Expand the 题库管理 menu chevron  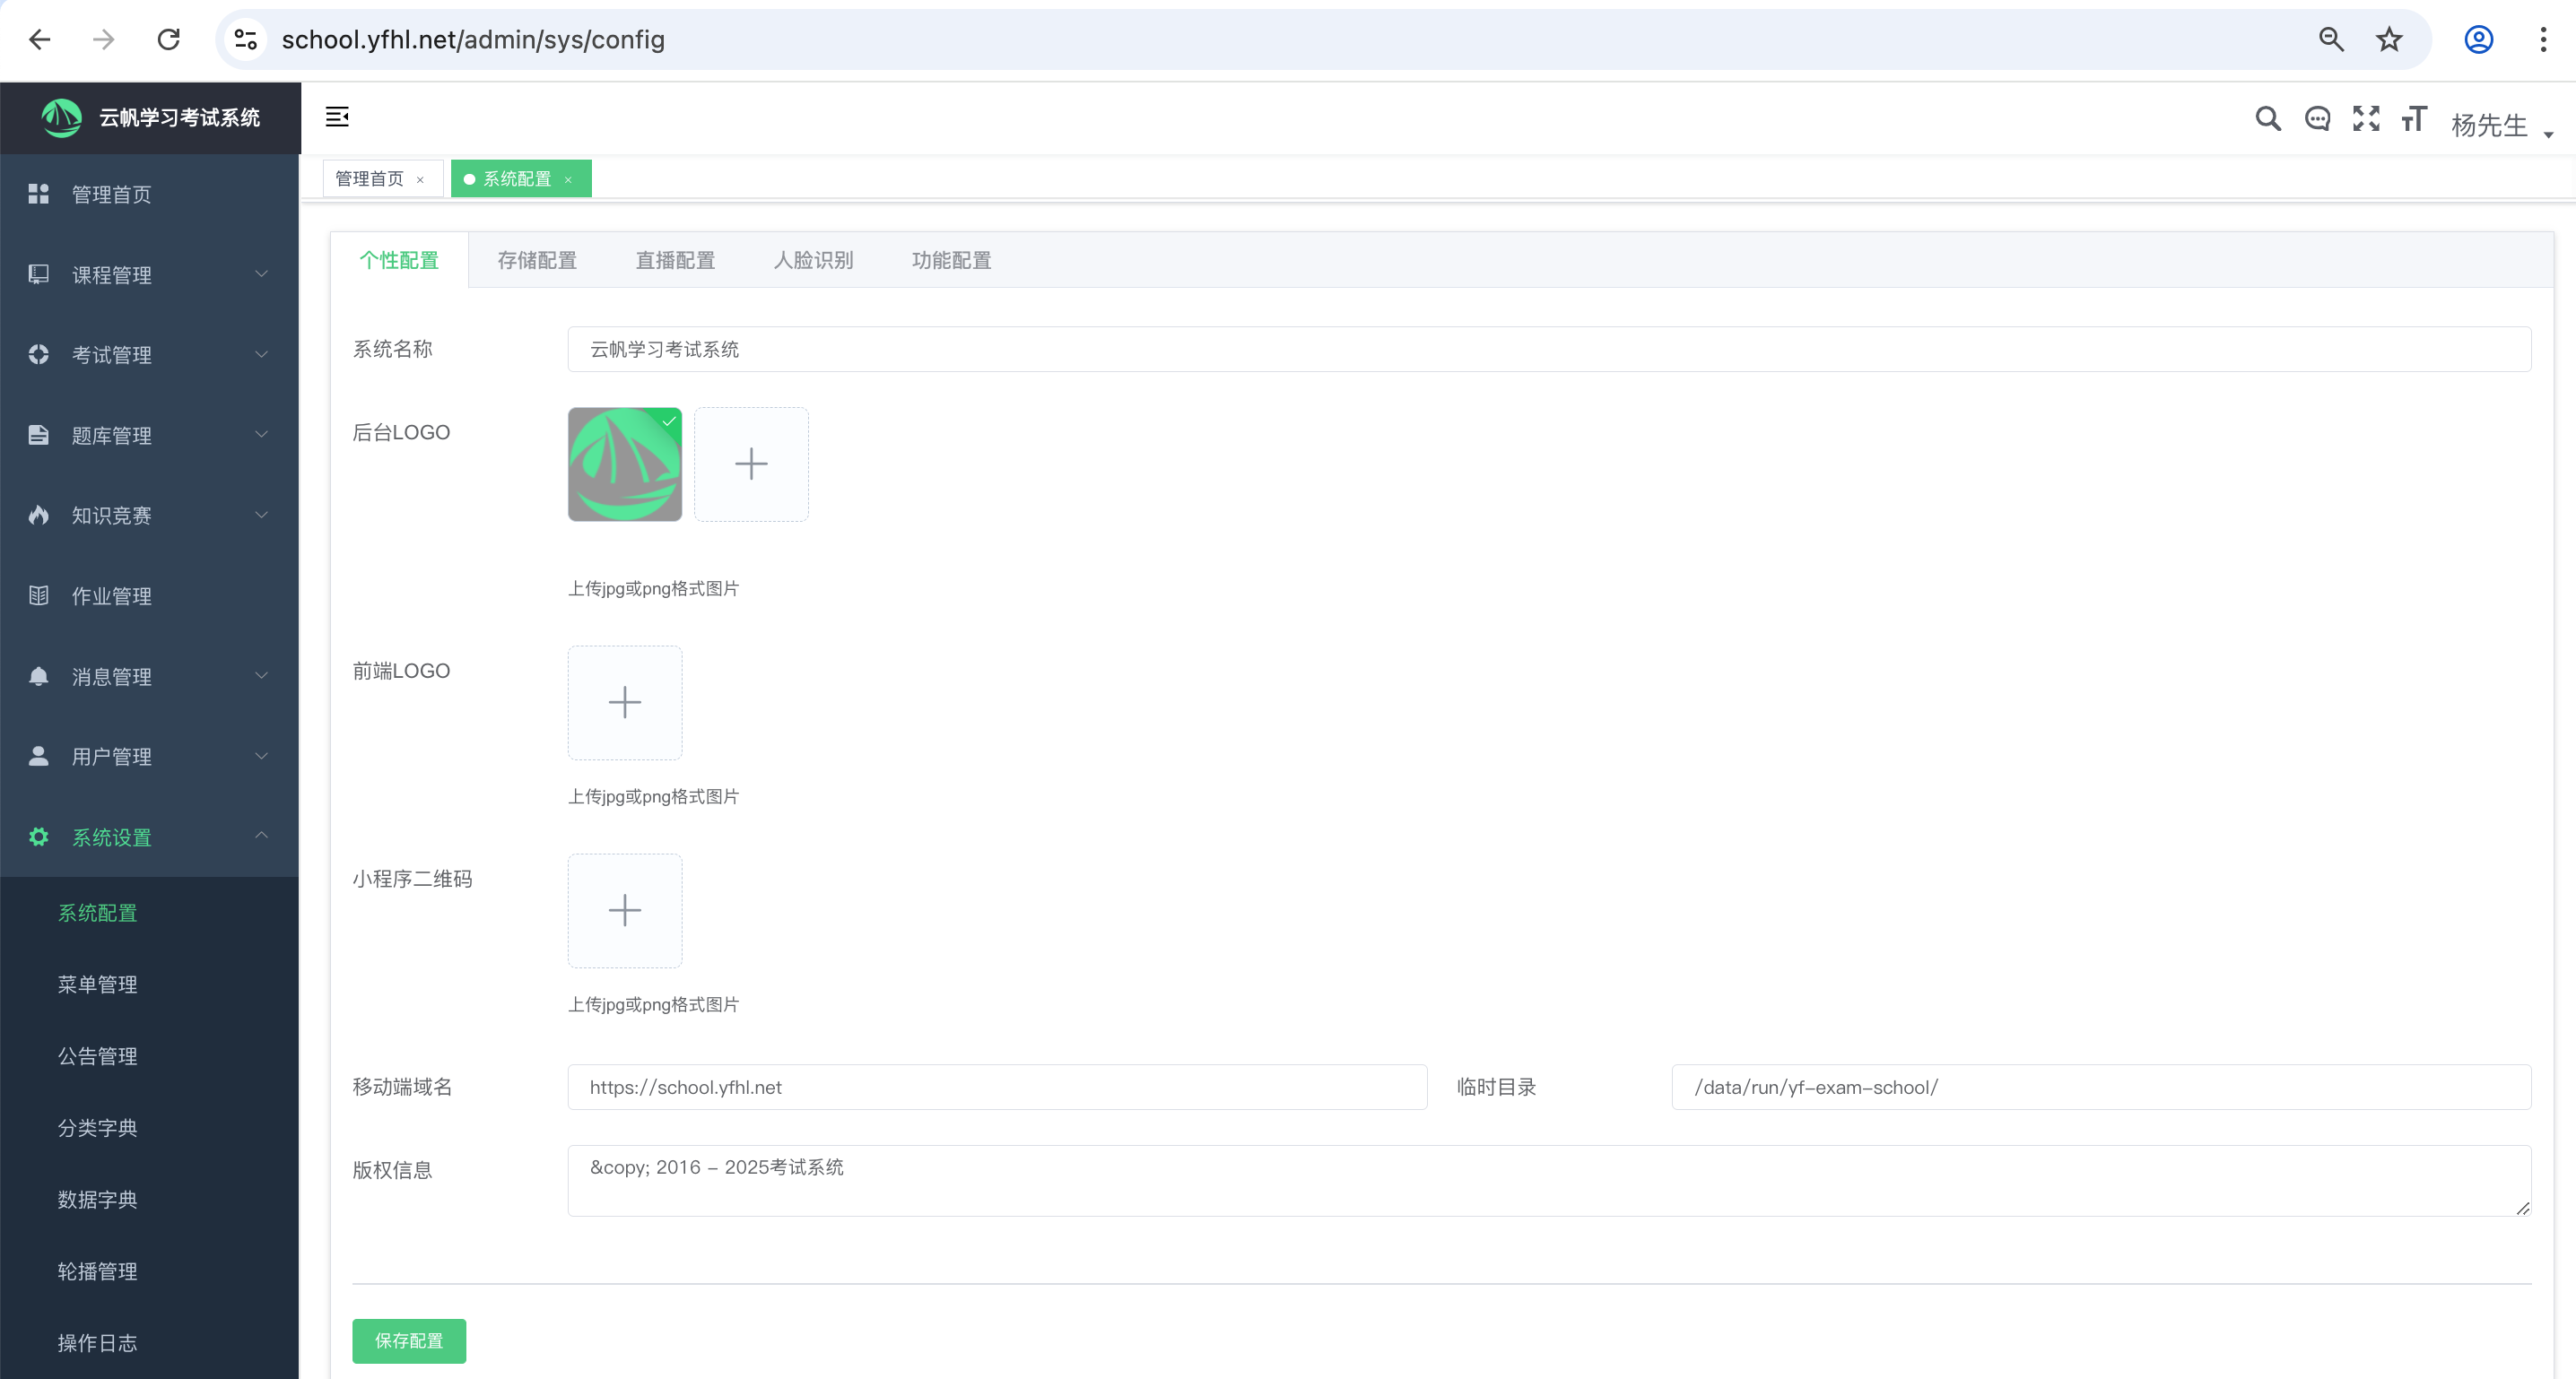coord(262,435)
